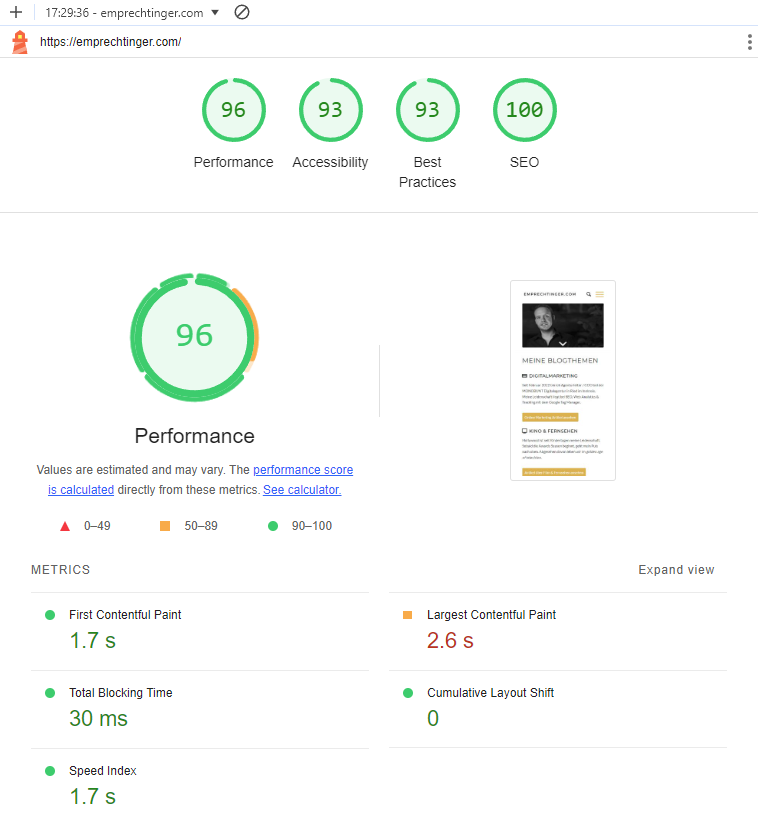This screenshot has height=823, width=758.
Task: Toggle the metrics Expand view
Action: click(676, 570)
